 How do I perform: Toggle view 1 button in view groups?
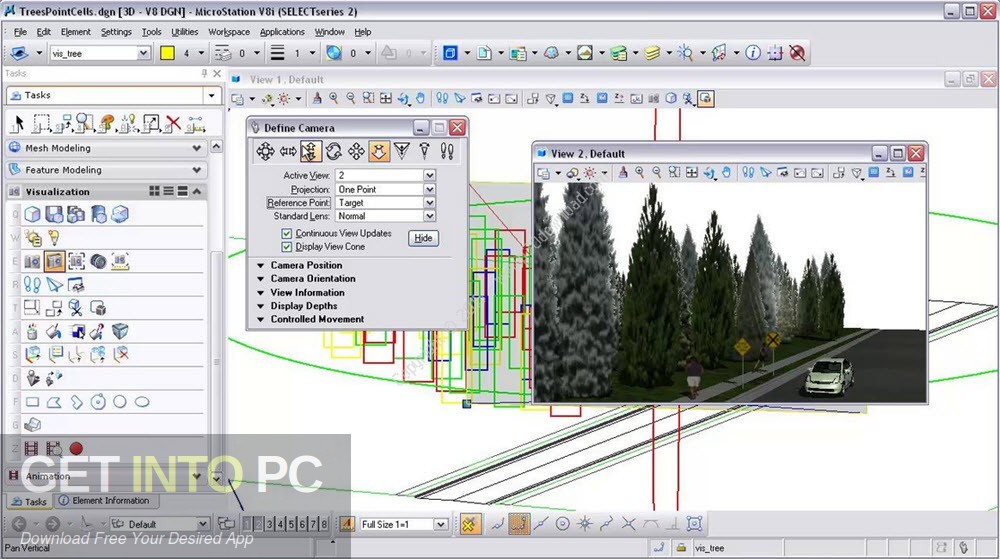pos(247,524)
